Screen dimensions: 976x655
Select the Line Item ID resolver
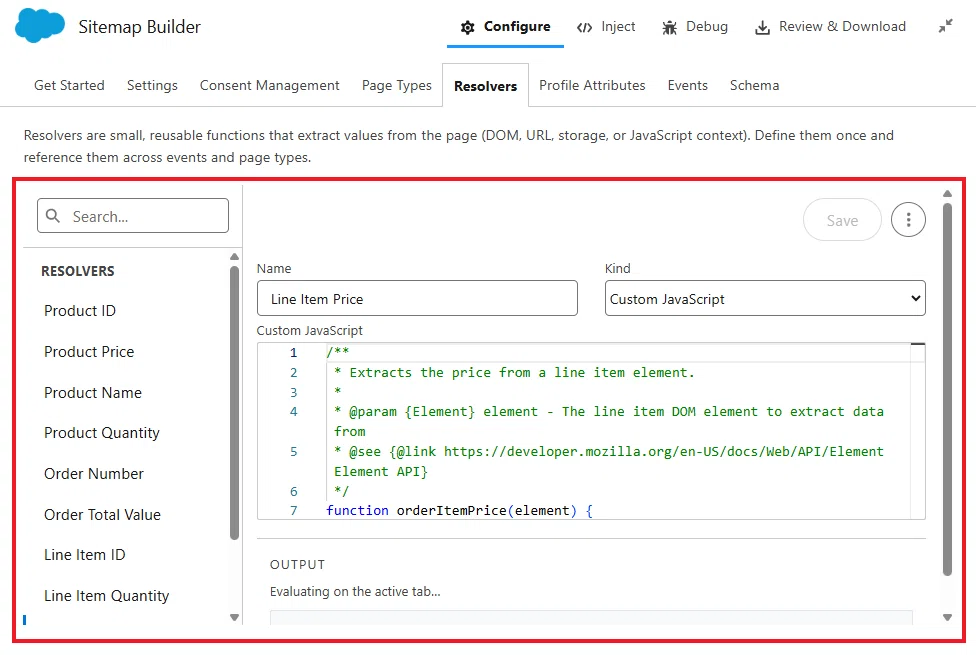pos(84,555)
